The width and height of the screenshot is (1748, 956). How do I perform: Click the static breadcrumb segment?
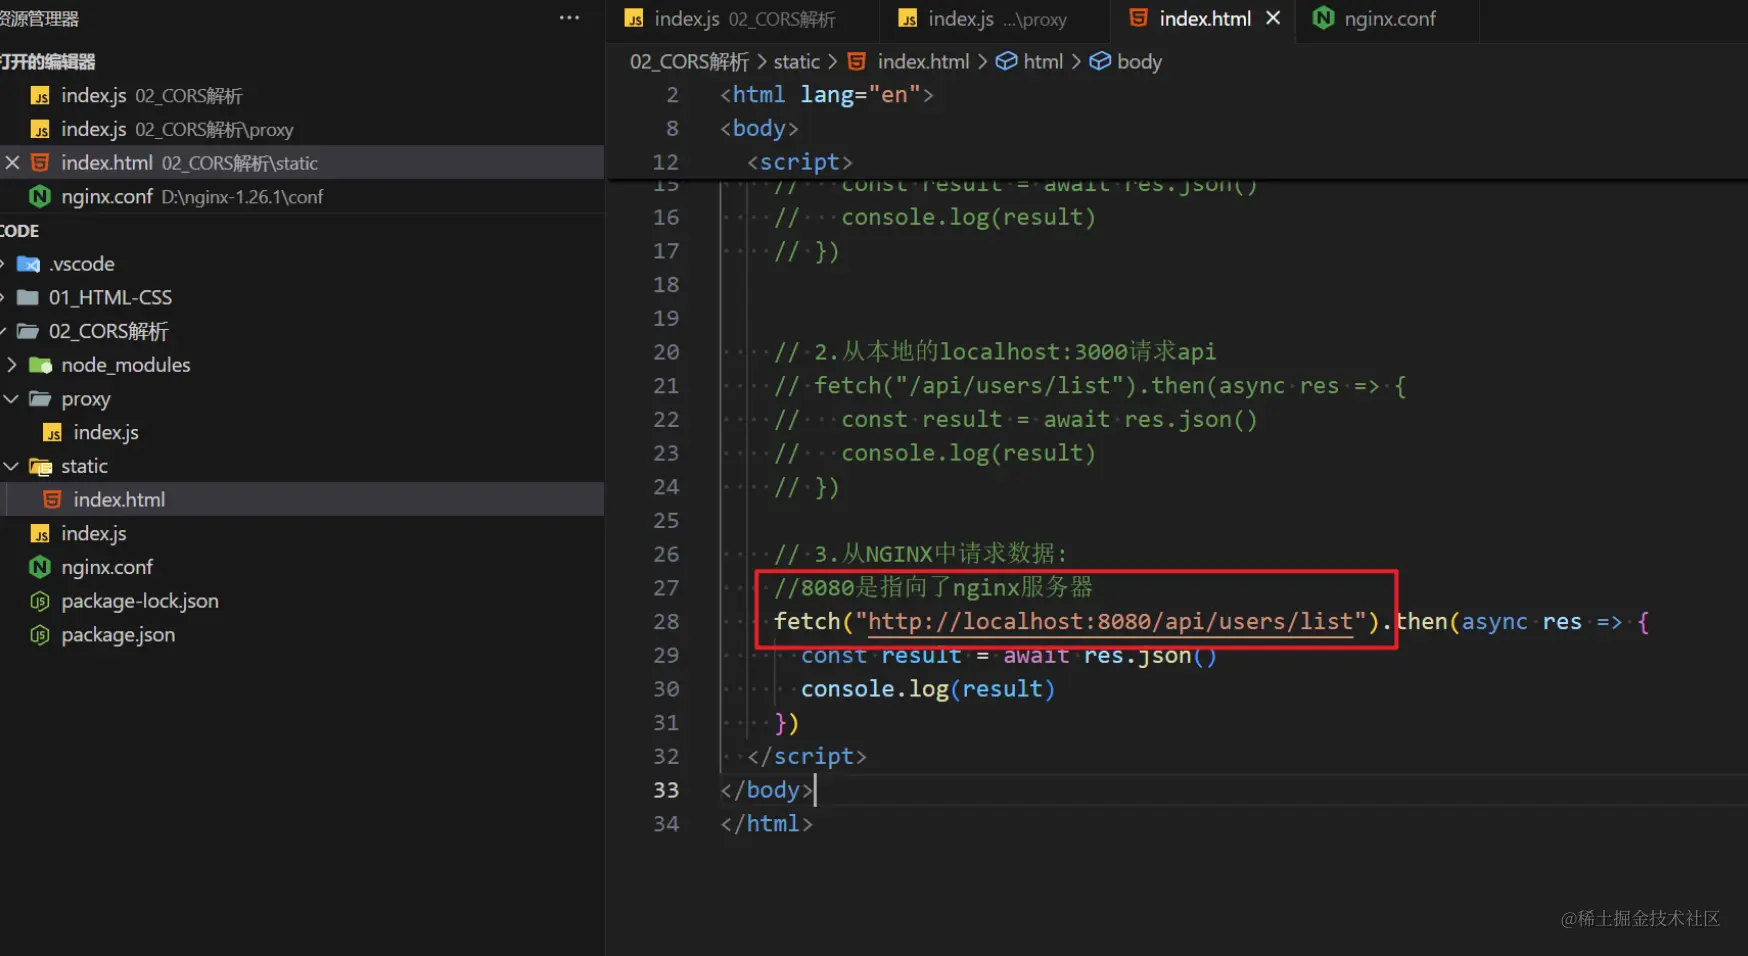(796, 61)
